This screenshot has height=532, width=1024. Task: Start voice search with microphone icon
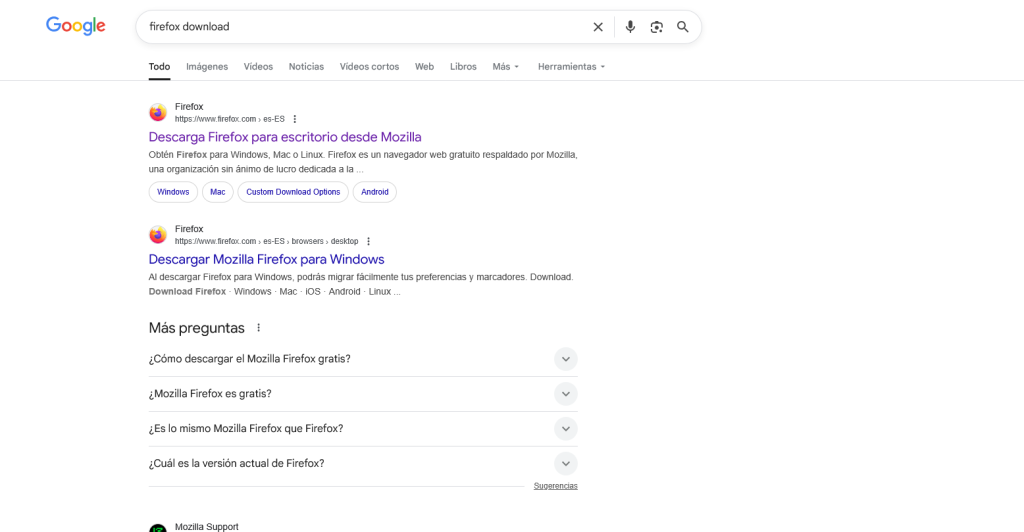pyautogui.click(x=630, y=27)
